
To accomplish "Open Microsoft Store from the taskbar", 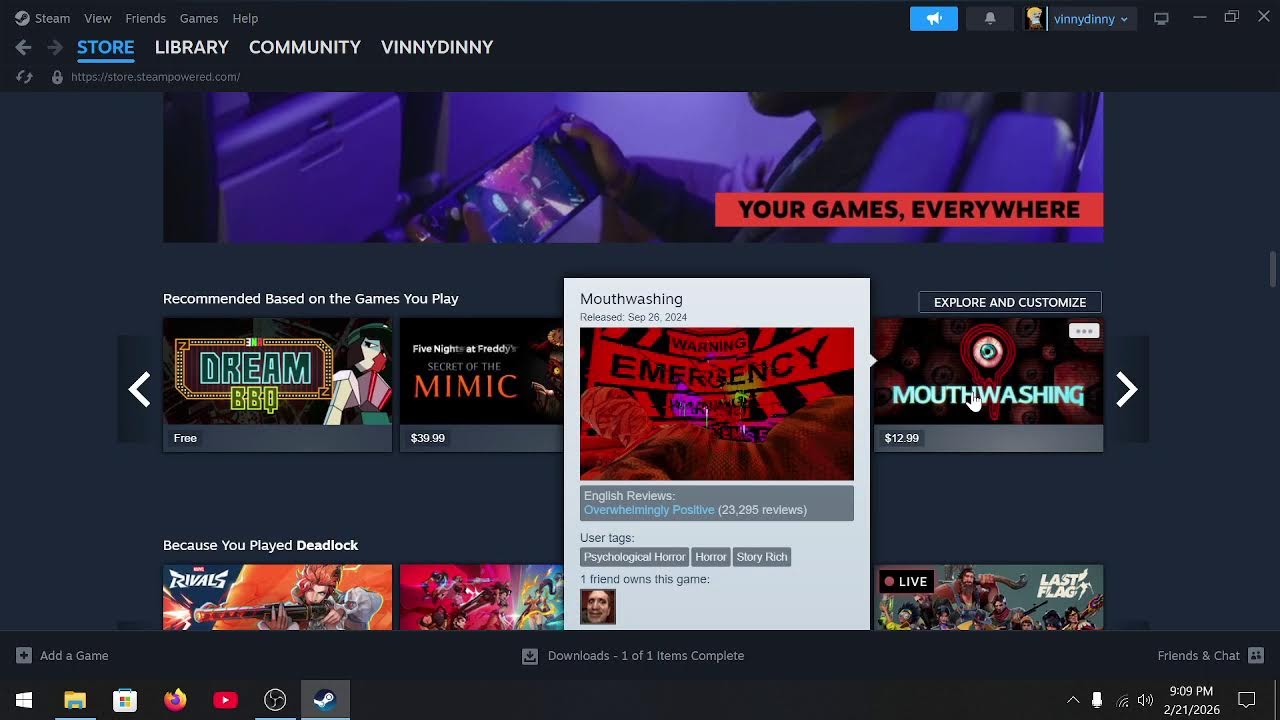I will [x=125, y=700].
